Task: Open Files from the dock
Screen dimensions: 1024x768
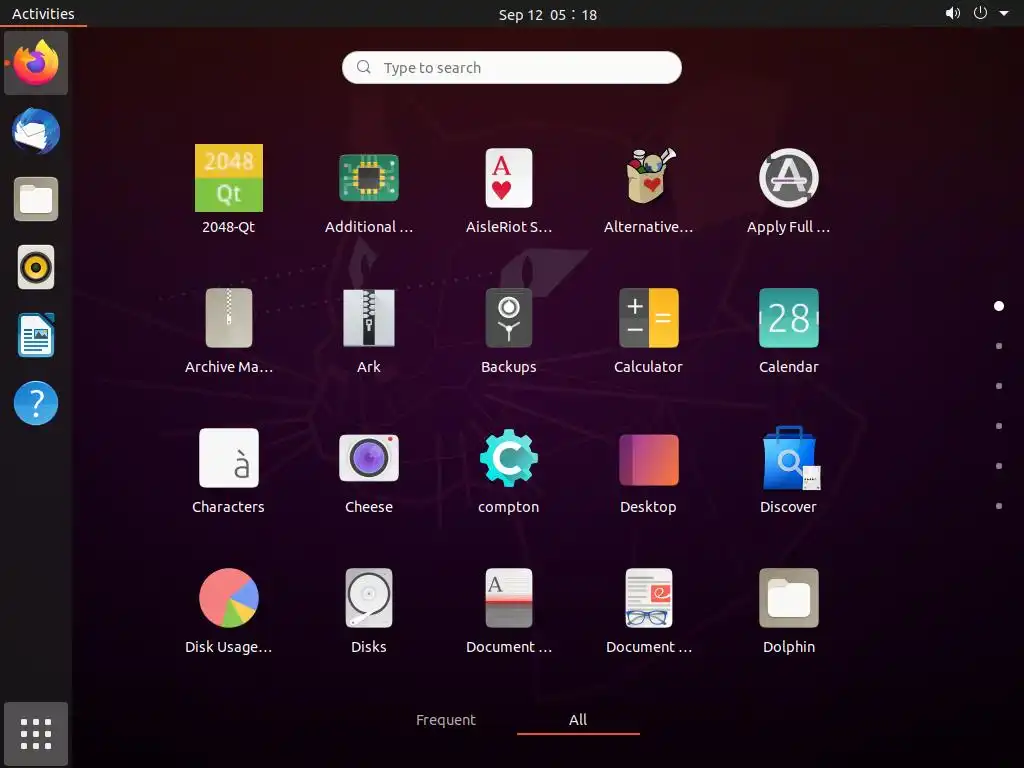Action: [36, 199]
